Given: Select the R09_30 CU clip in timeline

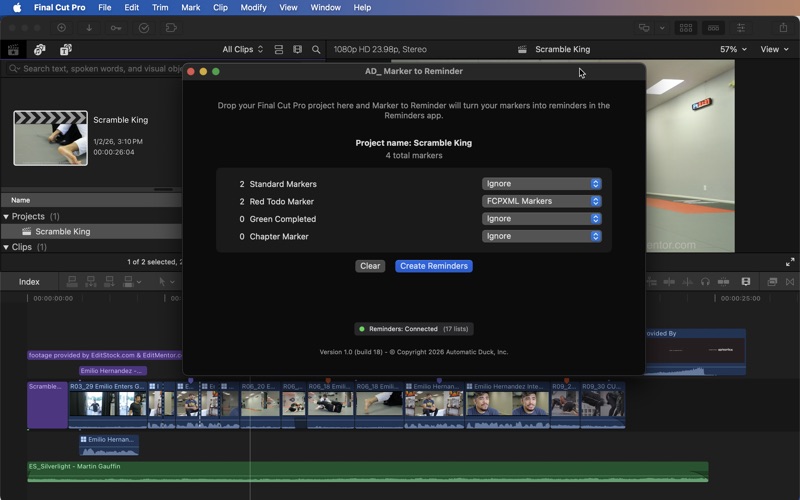Looking at the screenshot, I should (603, 405).
